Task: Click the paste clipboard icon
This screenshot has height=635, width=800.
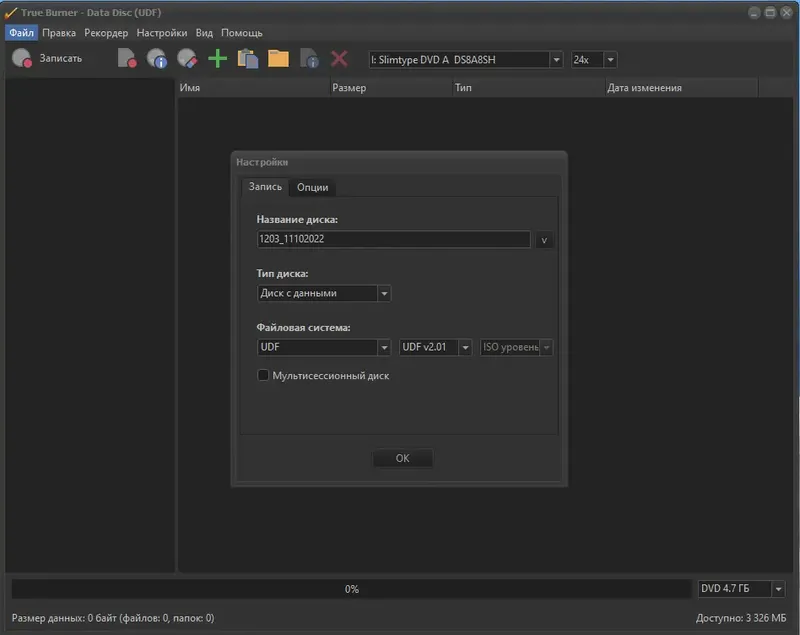Action: point(248,58)
